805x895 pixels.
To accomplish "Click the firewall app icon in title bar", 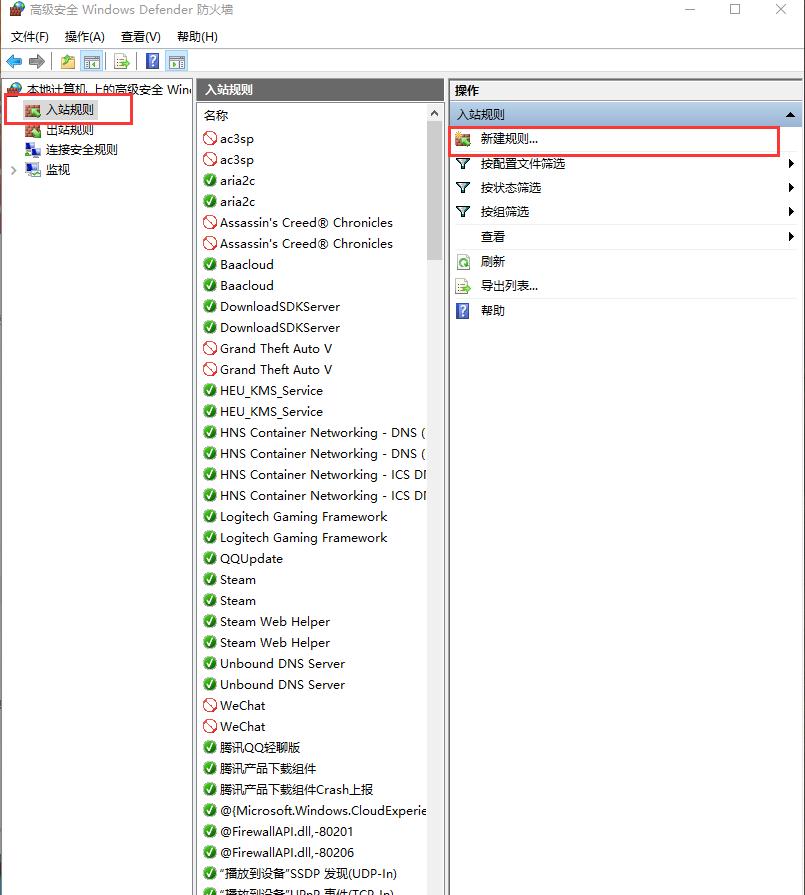I will (x=17, y=9).
